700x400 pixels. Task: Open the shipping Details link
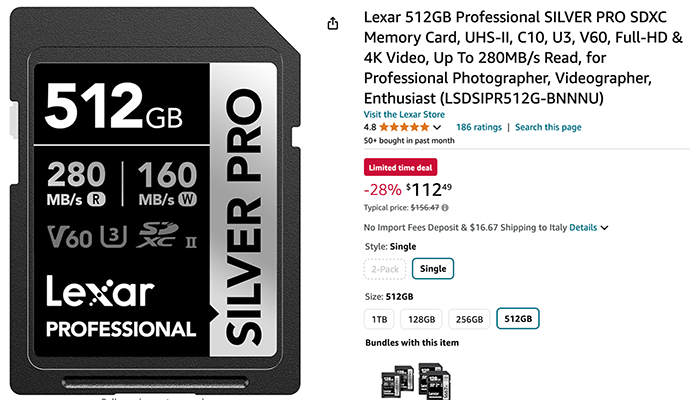point(583,228)
